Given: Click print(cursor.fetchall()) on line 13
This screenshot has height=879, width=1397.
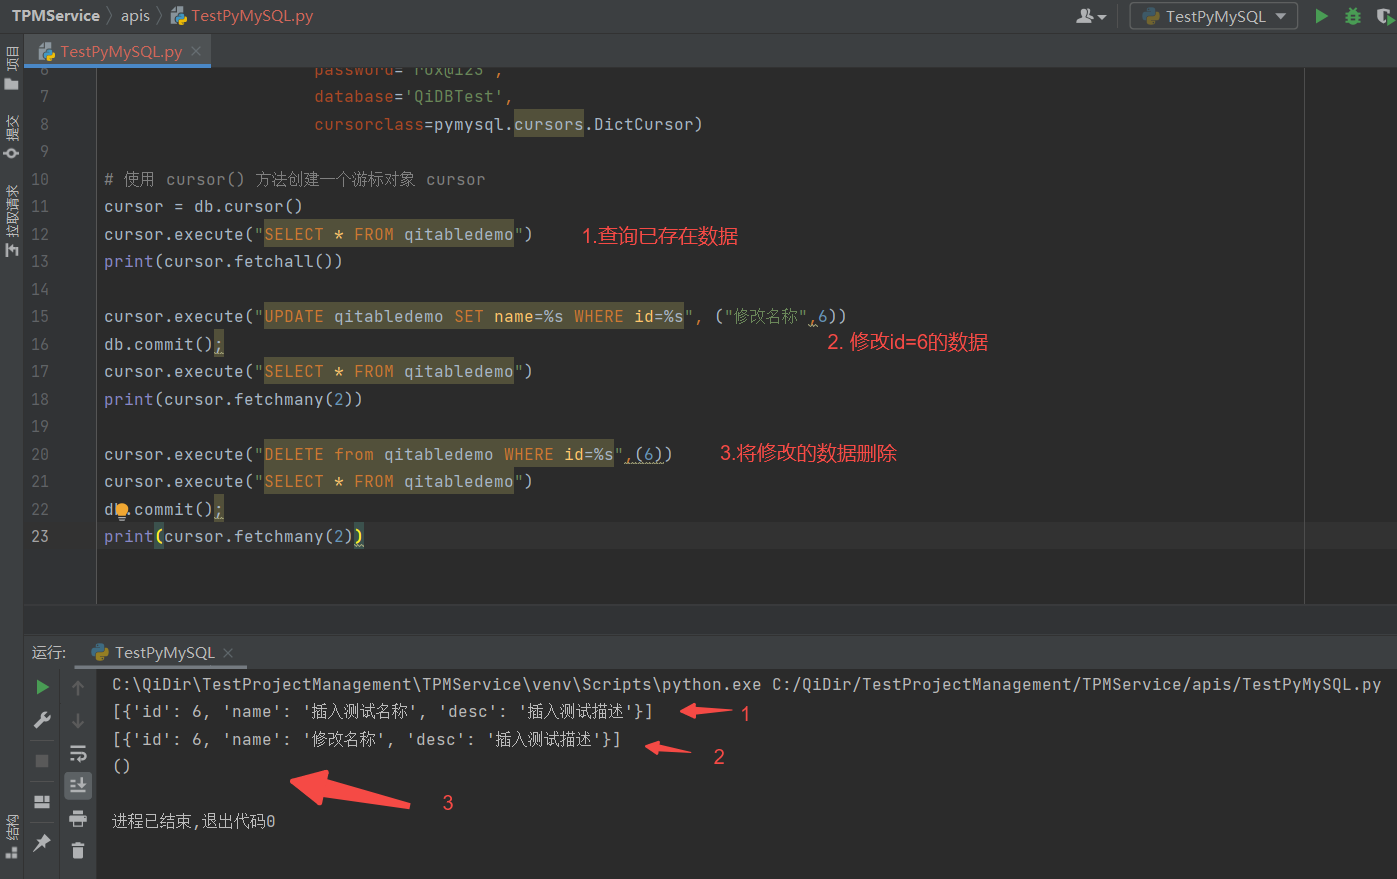Looking at the screenshot, I should [223, 261].
